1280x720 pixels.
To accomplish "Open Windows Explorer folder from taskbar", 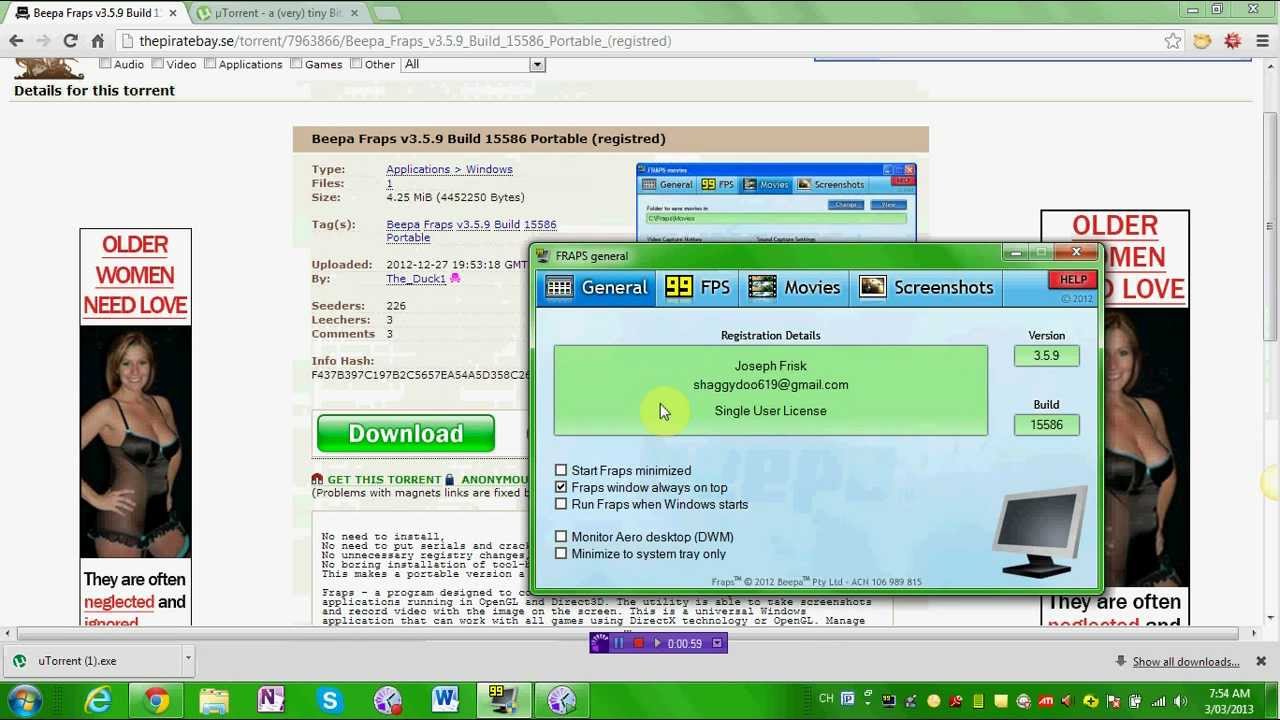I will (214, 700).
